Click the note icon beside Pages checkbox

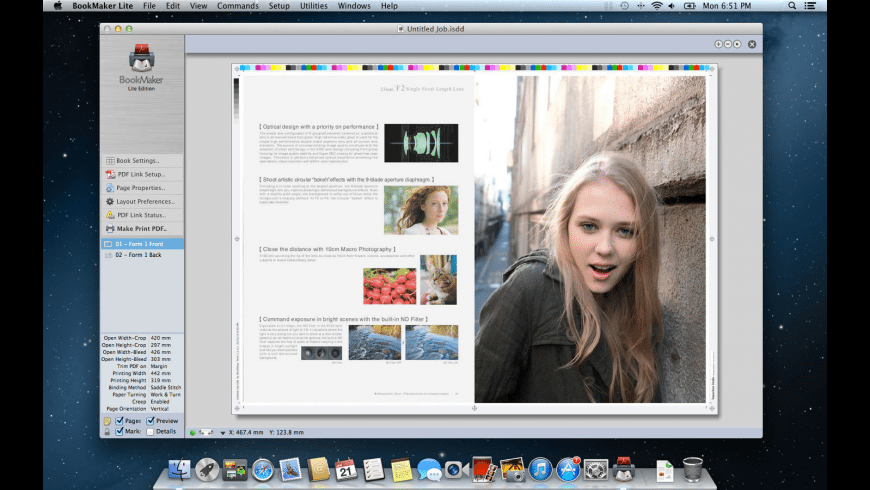tap(107, 421)
